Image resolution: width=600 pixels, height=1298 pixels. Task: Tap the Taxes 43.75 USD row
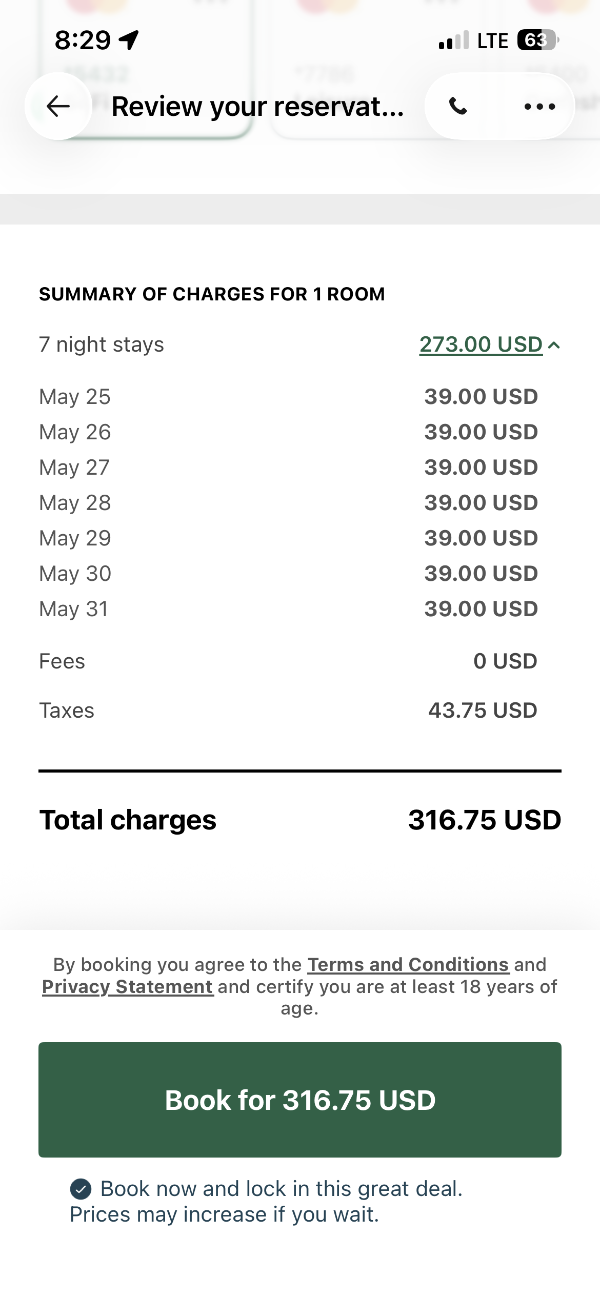[x=289, y=711]
